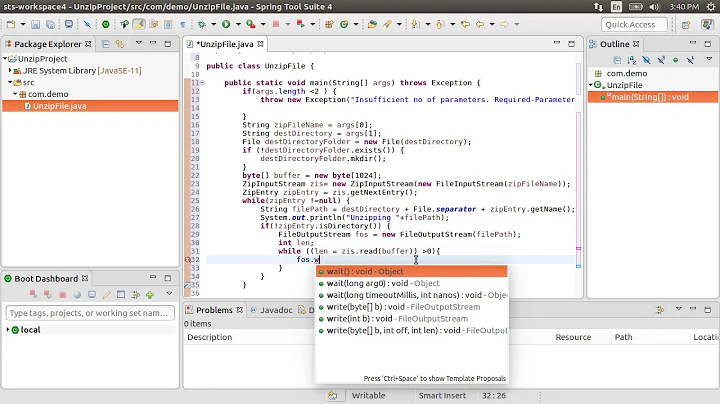The width and height of the screenshot is (720, 404).
Task: Open the Back history dropdown arrow
Action: (x=492, y=24)
